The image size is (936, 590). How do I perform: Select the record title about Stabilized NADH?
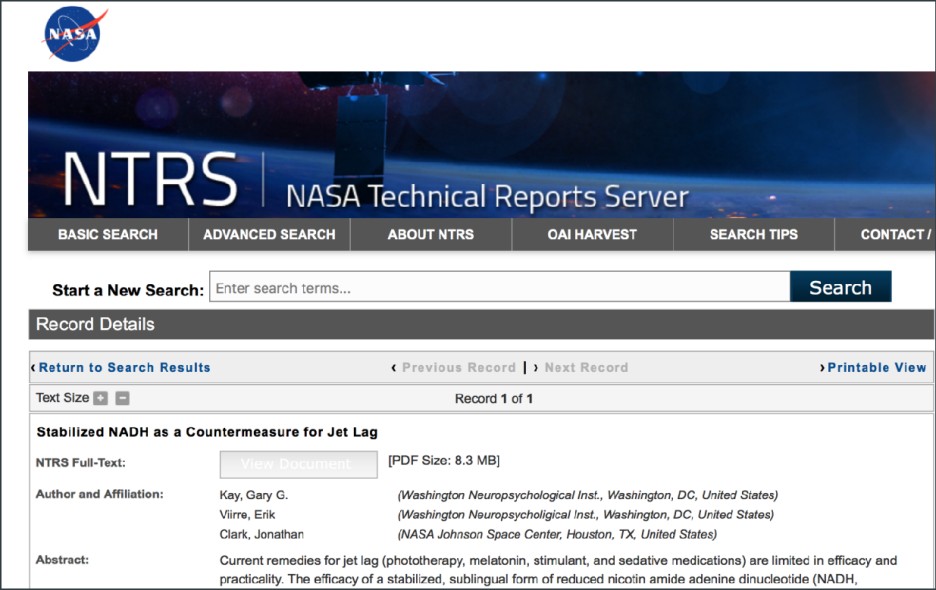[207, 432]
